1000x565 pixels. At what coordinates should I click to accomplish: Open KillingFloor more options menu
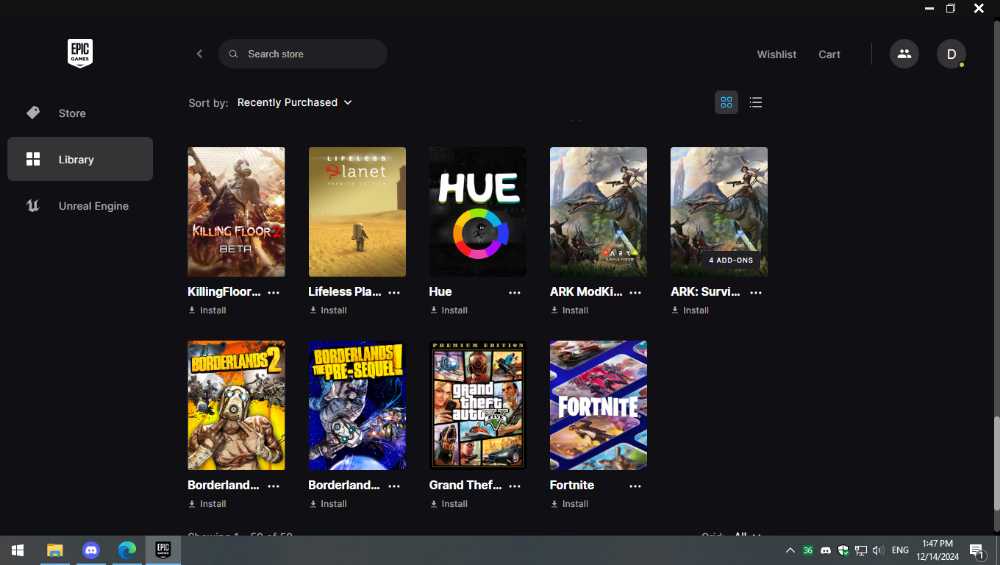click(274, 292)
